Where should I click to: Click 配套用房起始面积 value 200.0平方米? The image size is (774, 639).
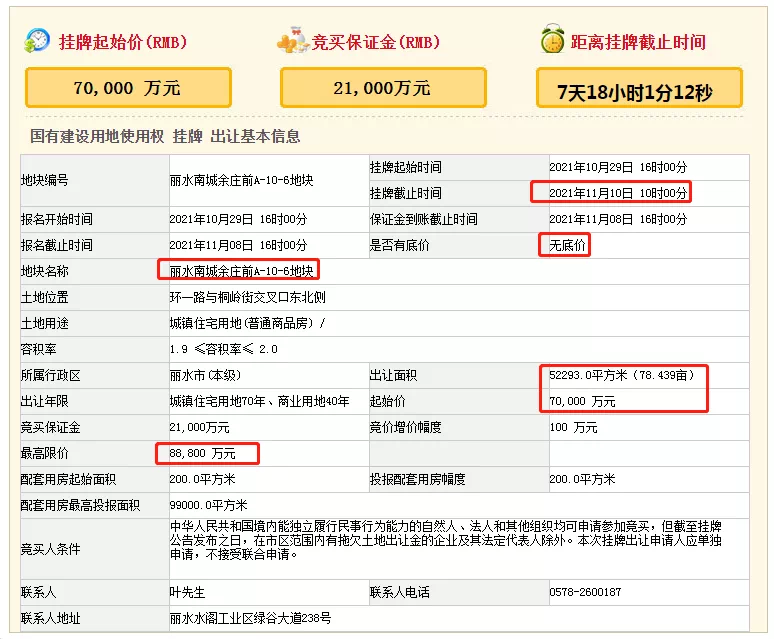[202, 479]
